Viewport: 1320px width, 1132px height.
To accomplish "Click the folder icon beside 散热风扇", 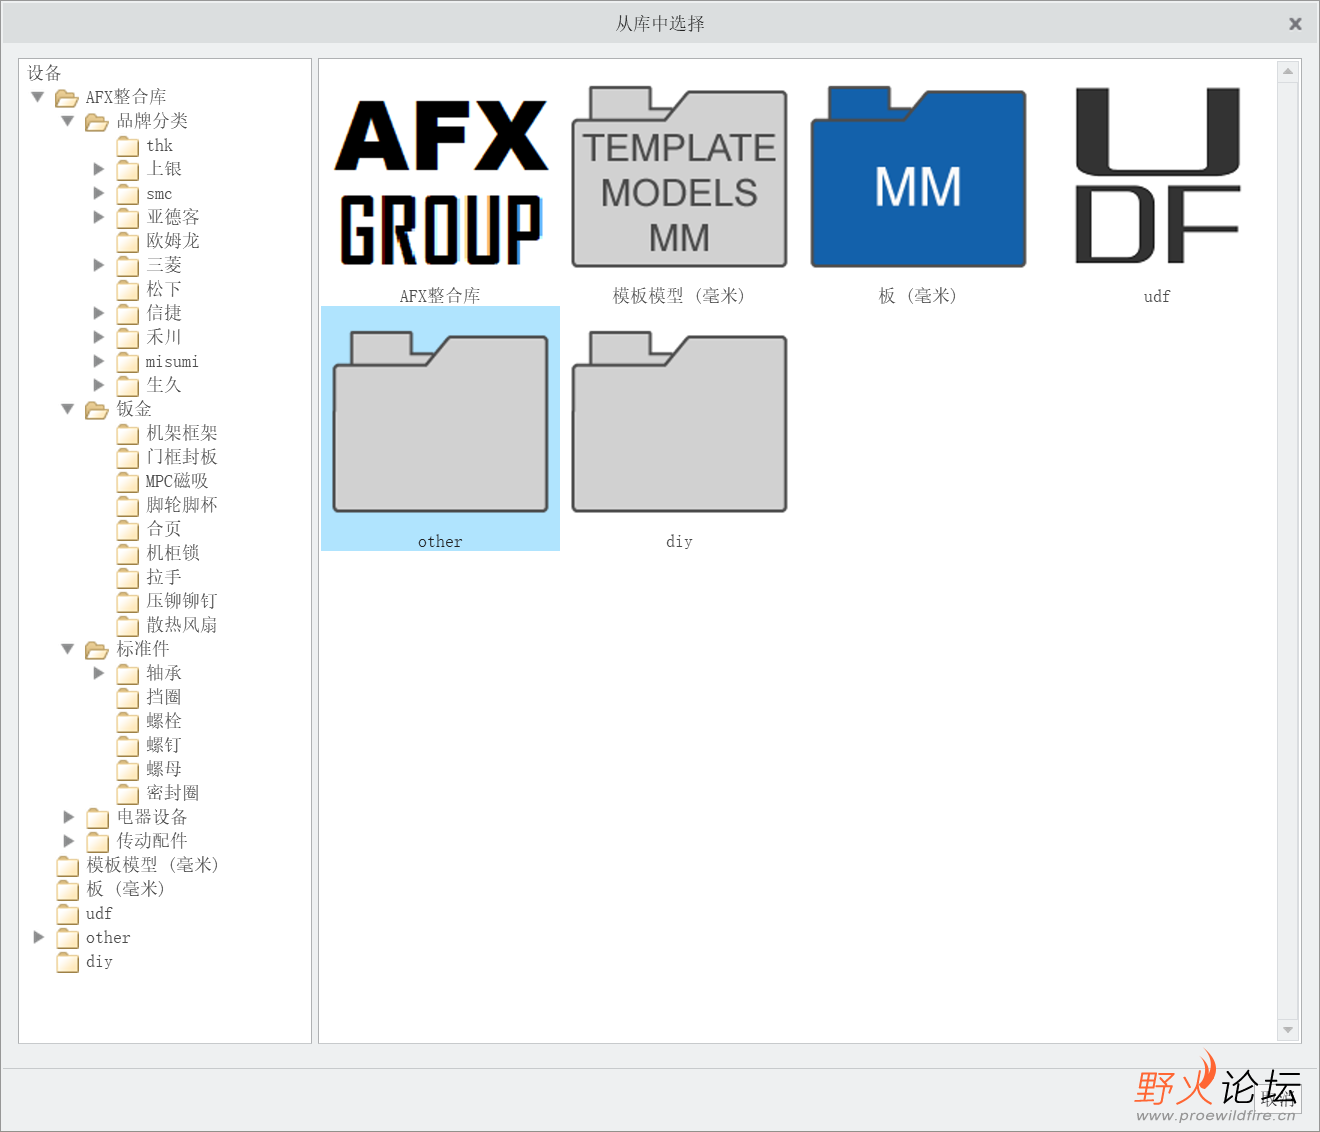I will (x=127, y=626).
